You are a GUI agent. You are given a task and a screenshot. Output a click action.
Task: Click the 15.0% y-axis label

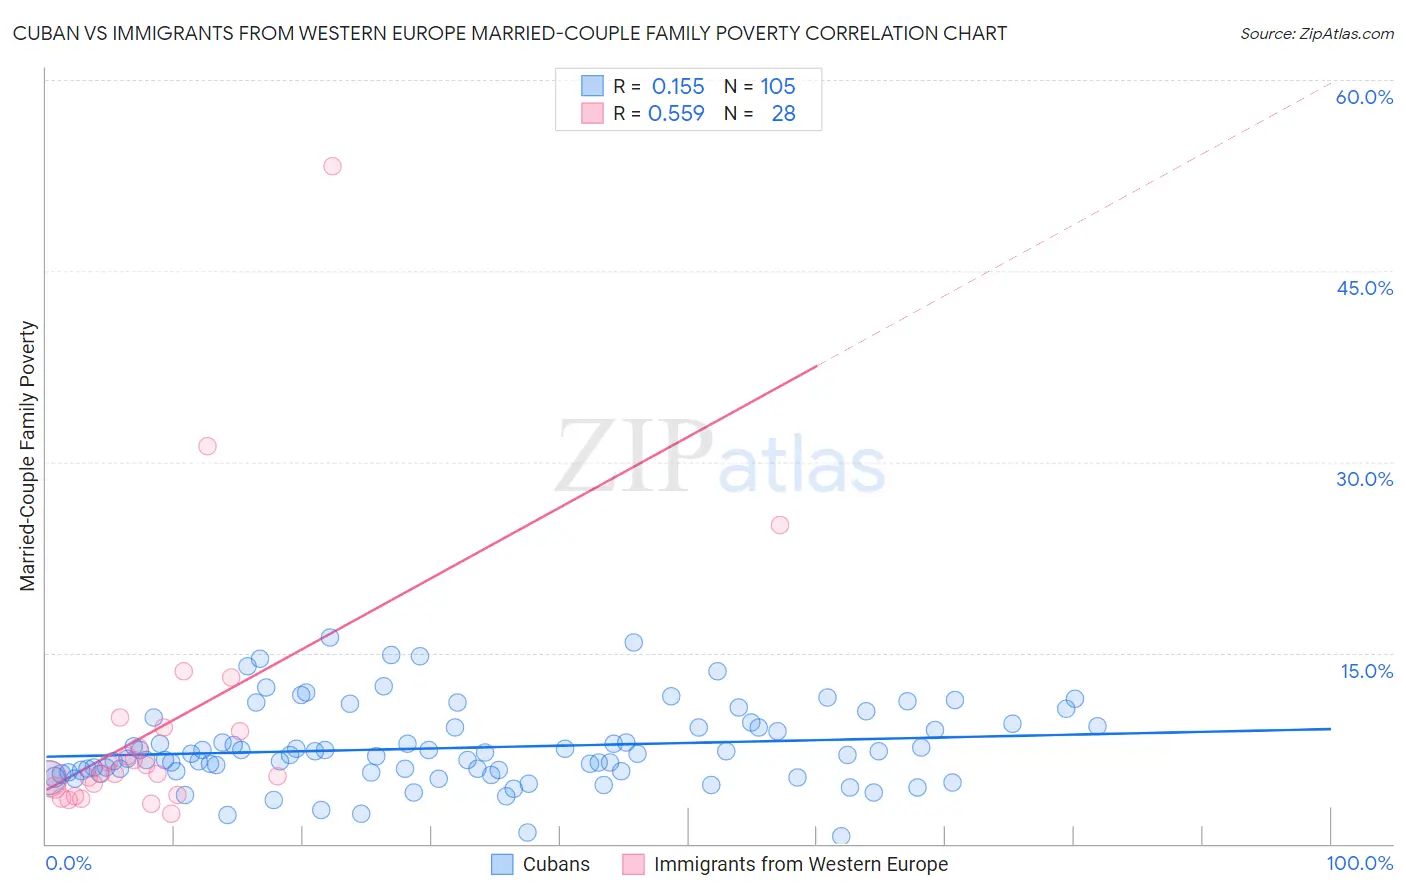click(1366, 671)
